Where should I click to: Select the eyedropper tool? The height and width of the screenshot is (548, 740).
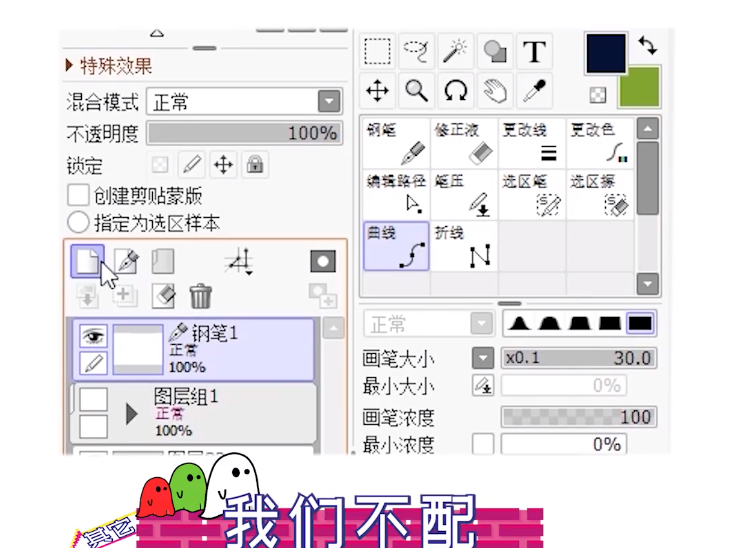(x=534, y=90)
